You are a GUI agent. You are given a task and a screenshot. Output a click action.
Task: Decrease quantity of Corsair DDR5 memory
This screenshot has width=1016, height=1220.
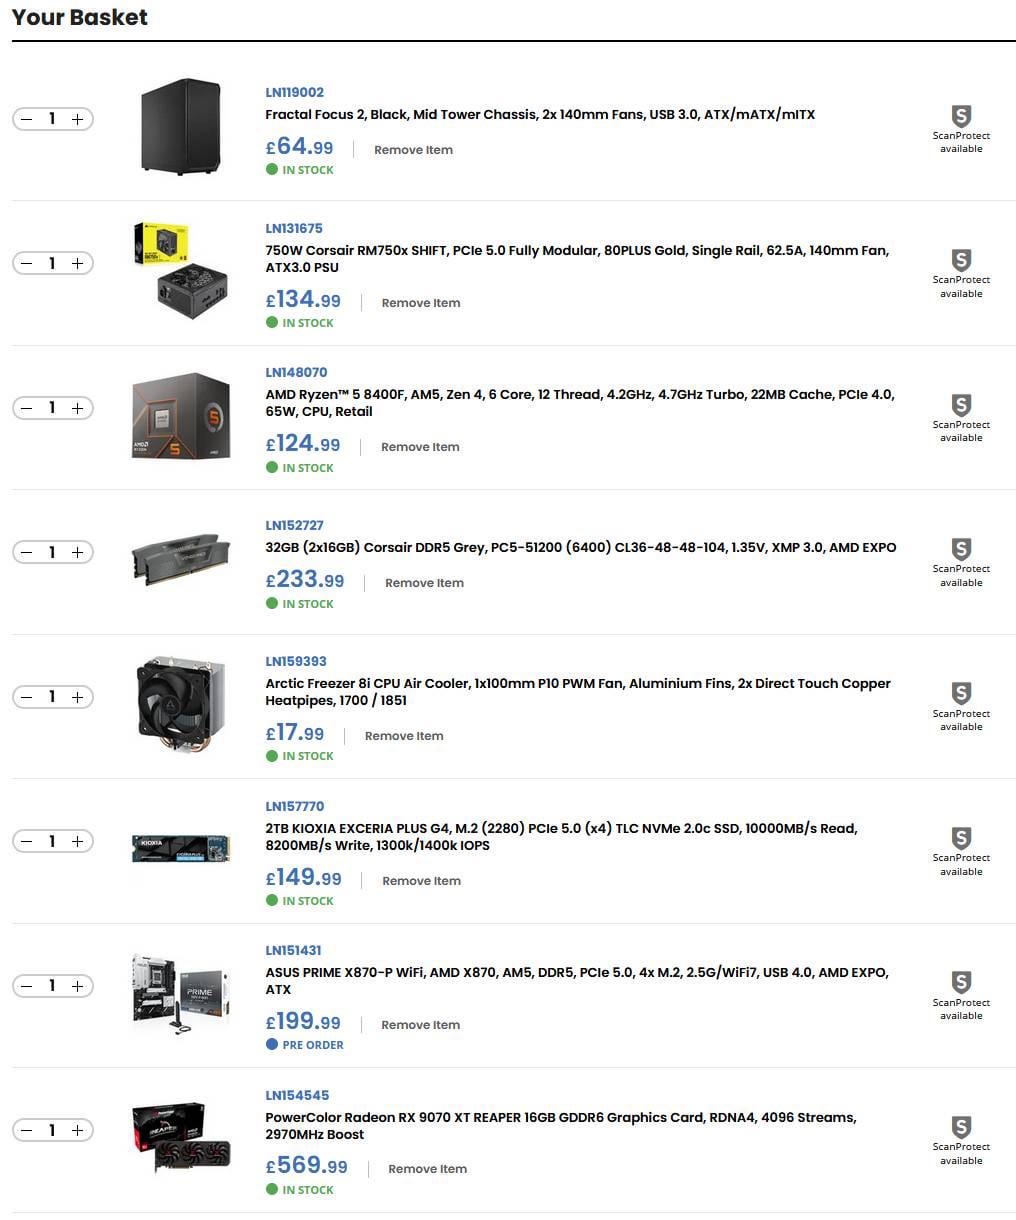[x=27, y=552]
